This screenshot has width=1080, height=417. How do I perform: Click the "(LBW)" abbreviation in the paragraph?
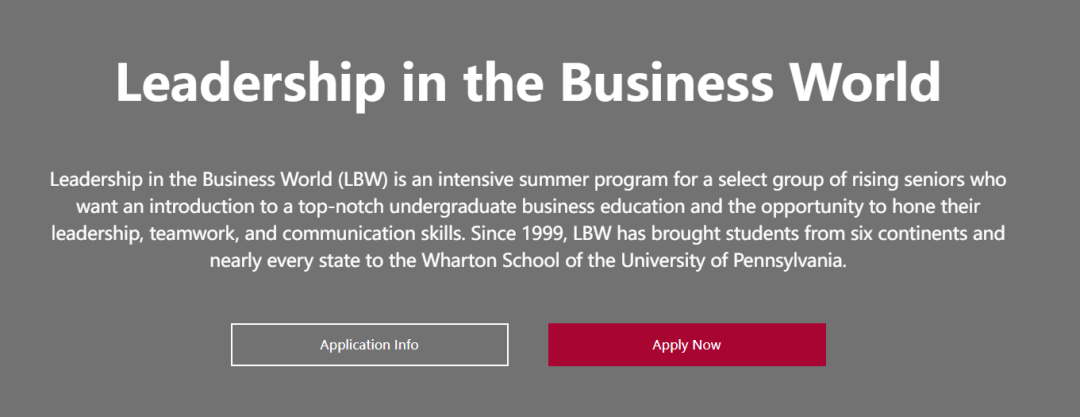(364, 181)
